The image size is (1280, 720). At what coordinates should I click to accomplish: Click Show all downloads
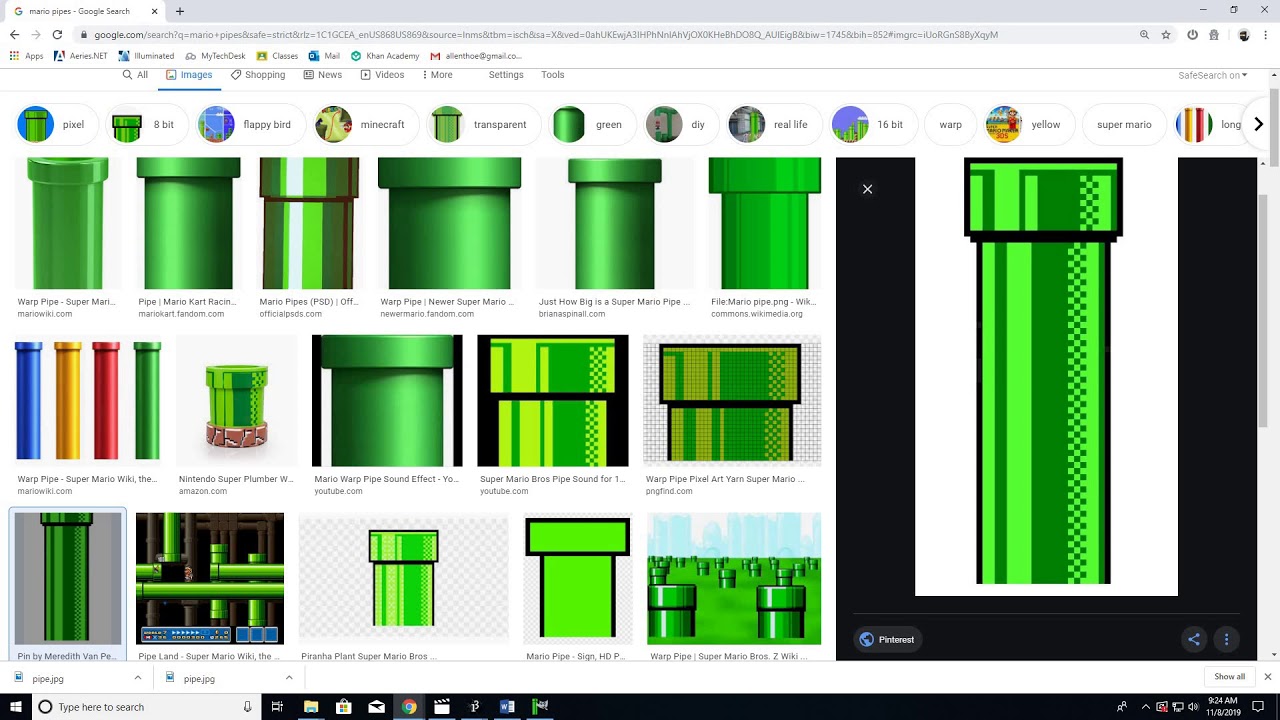click(1229, 677)
